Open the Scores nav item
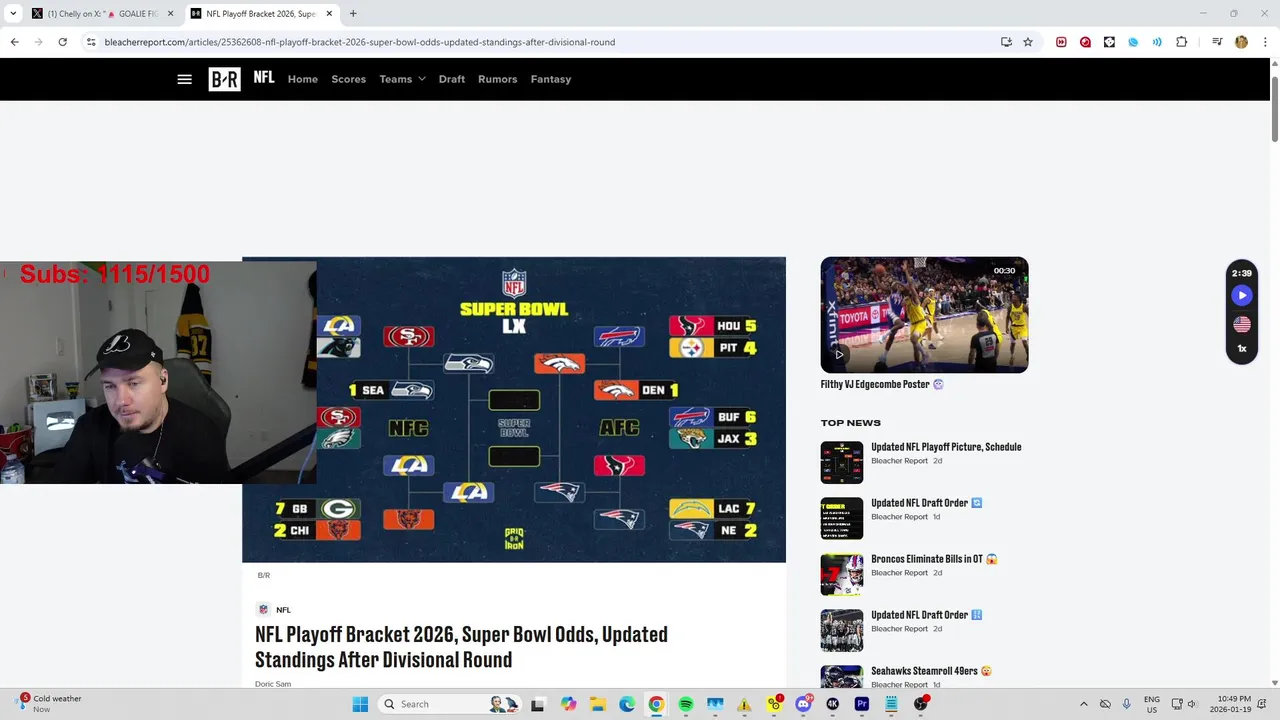1280x720 pixels. [349, 79]
